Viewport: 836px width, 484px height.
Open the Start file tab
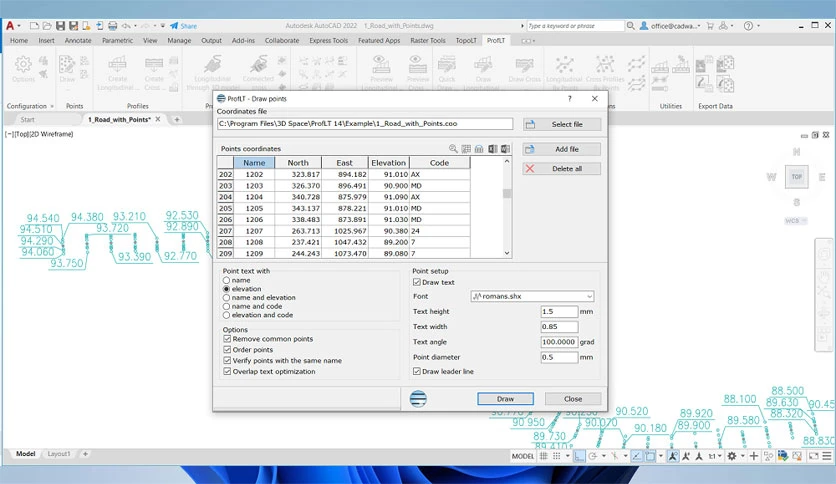click(x=27, y=119)
